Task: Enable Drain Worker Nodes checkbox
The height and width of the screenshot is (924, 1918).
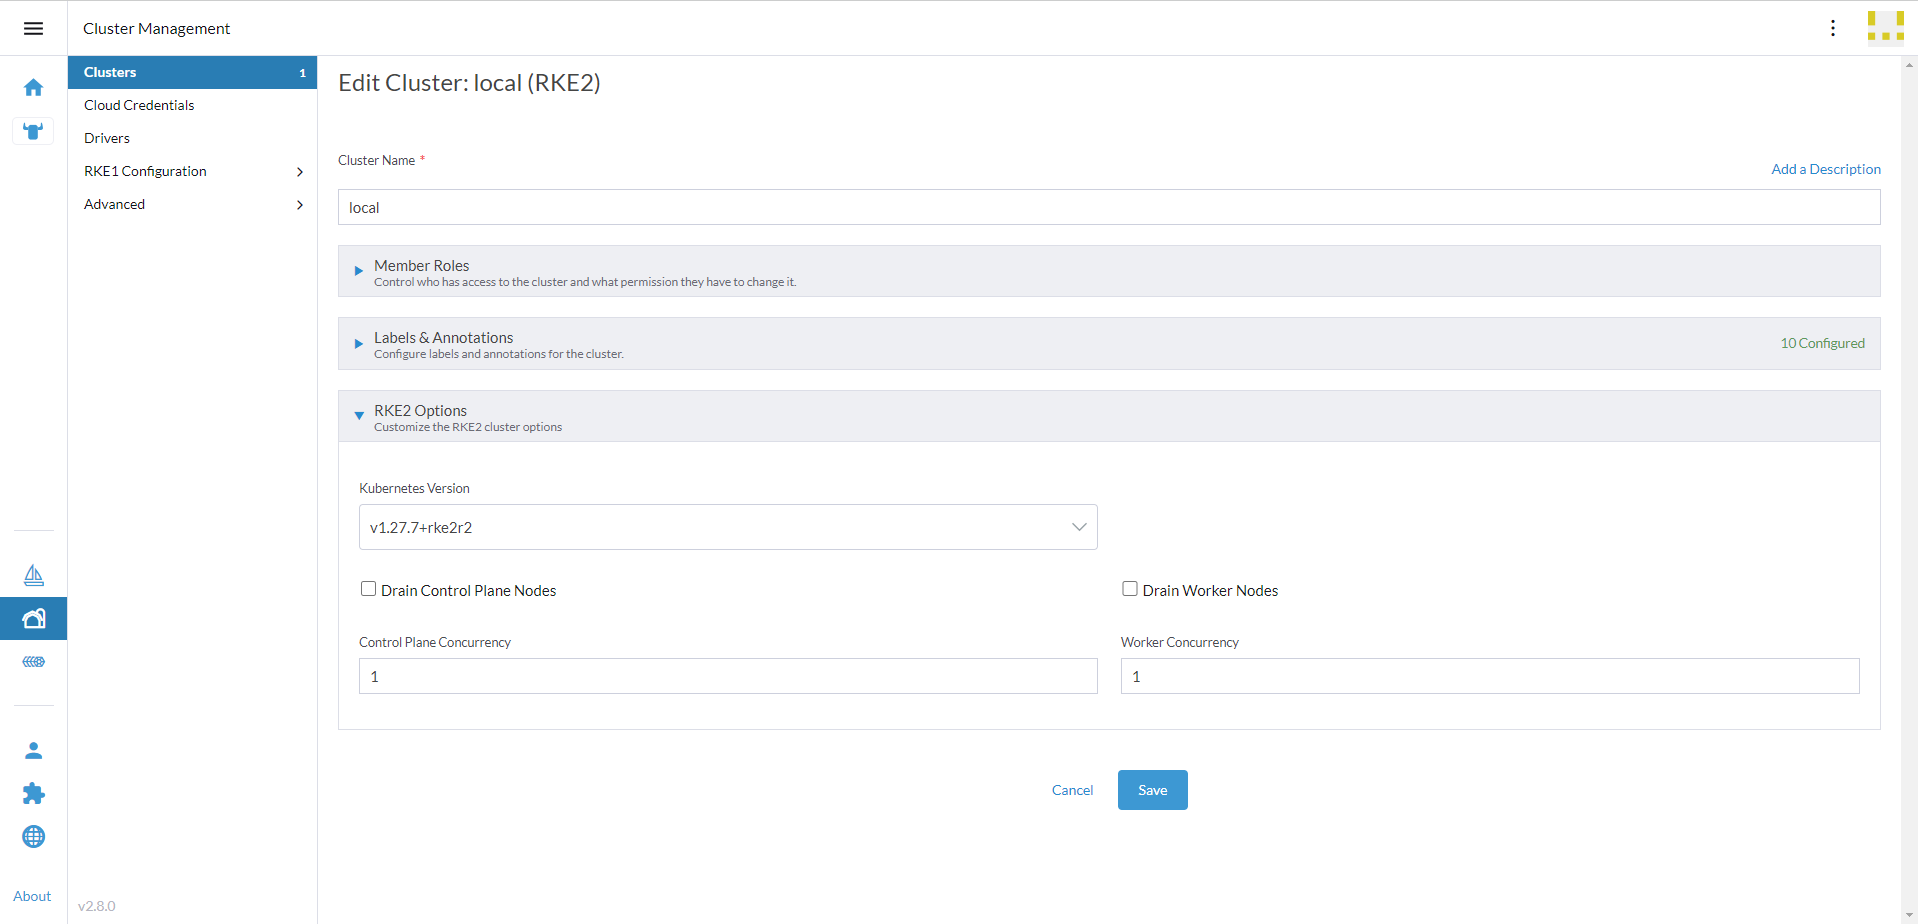Action: 1129,589
